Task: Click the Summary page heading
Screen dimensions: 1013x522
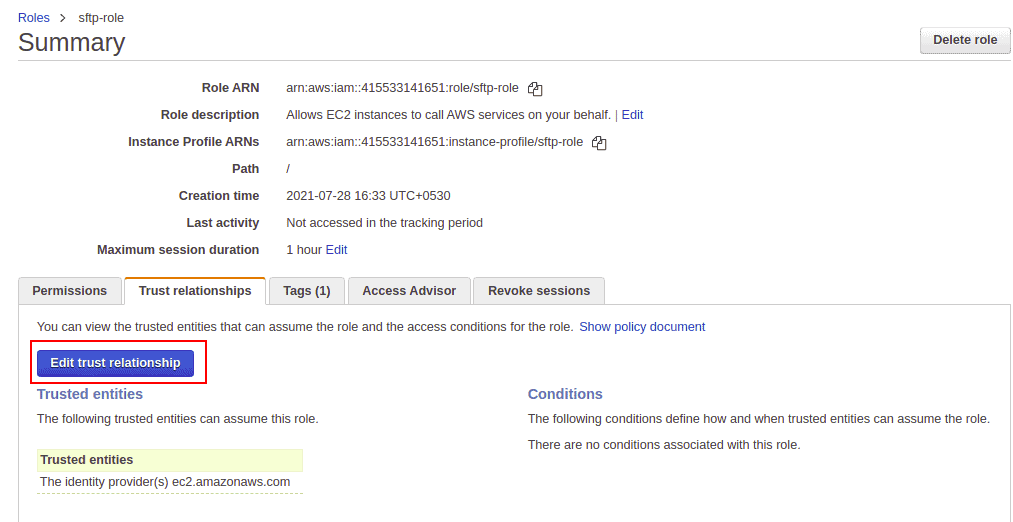Action: 72,42
